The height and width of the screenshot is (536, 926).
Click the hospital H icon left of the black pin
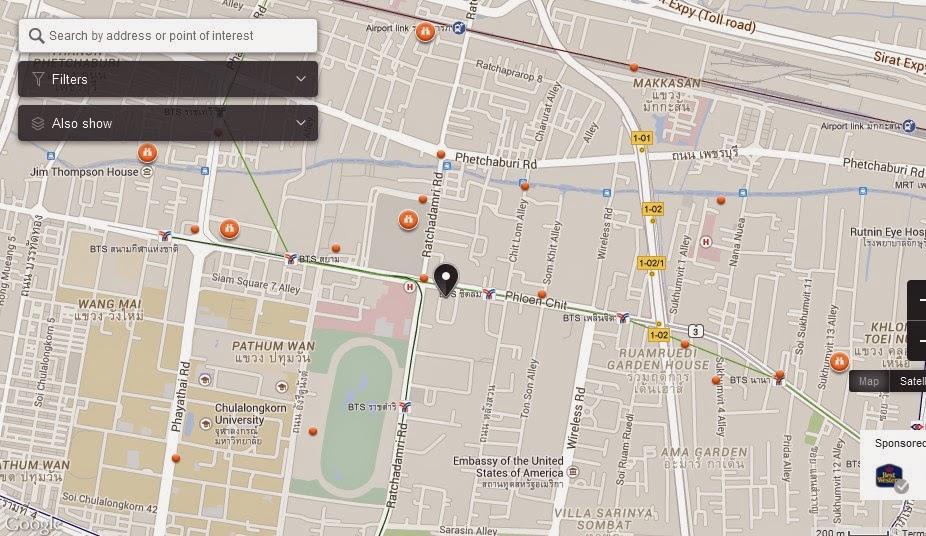click(x=409, y=287)
